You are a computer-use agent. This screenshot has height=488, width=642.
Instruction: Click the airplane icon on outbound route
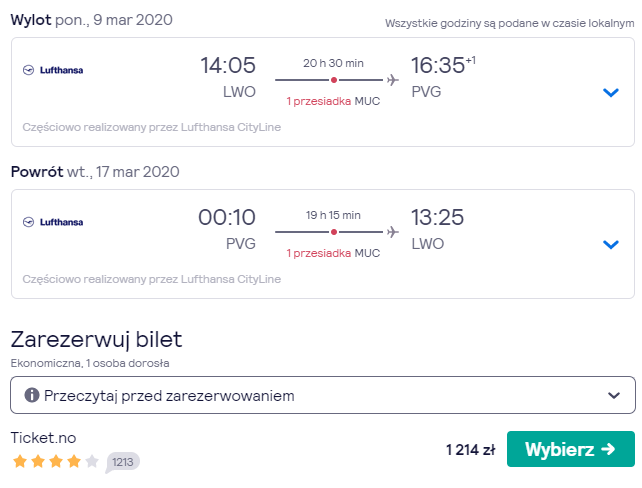tap(393, 80)
